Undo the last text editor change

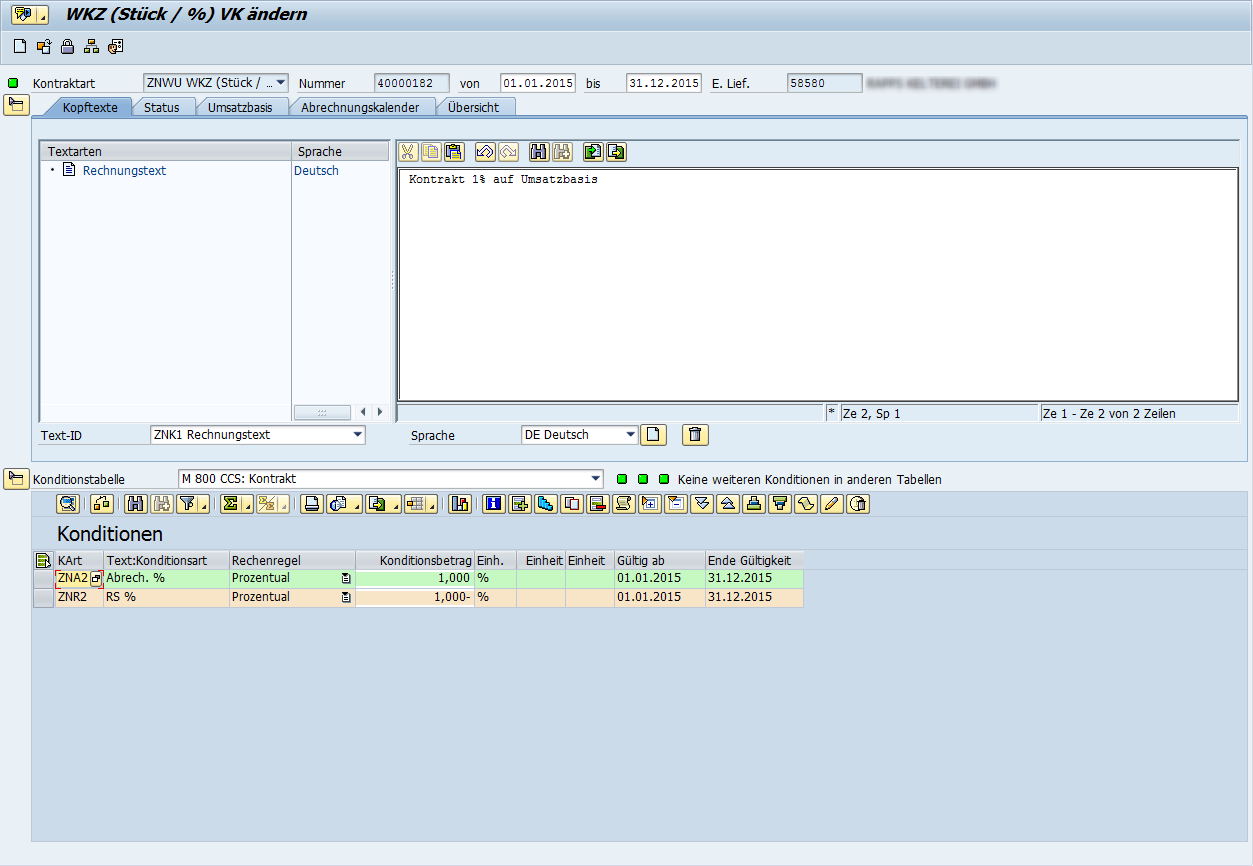click(485, 152)
